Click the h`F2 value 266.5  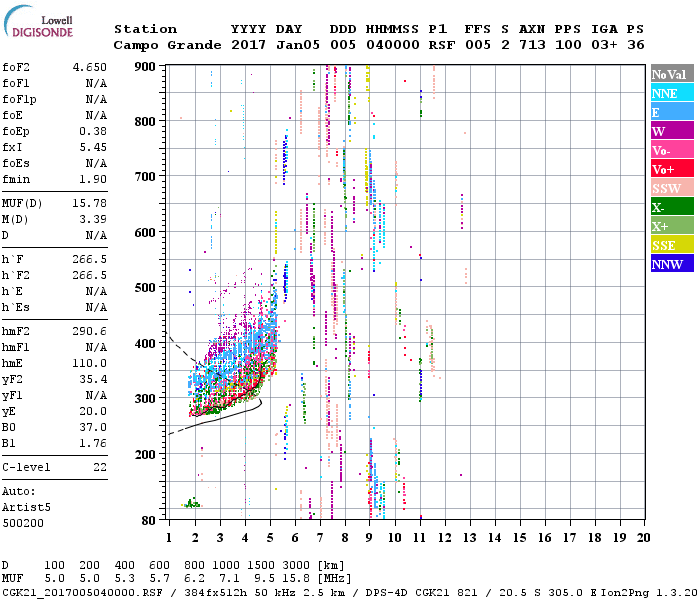90,275
